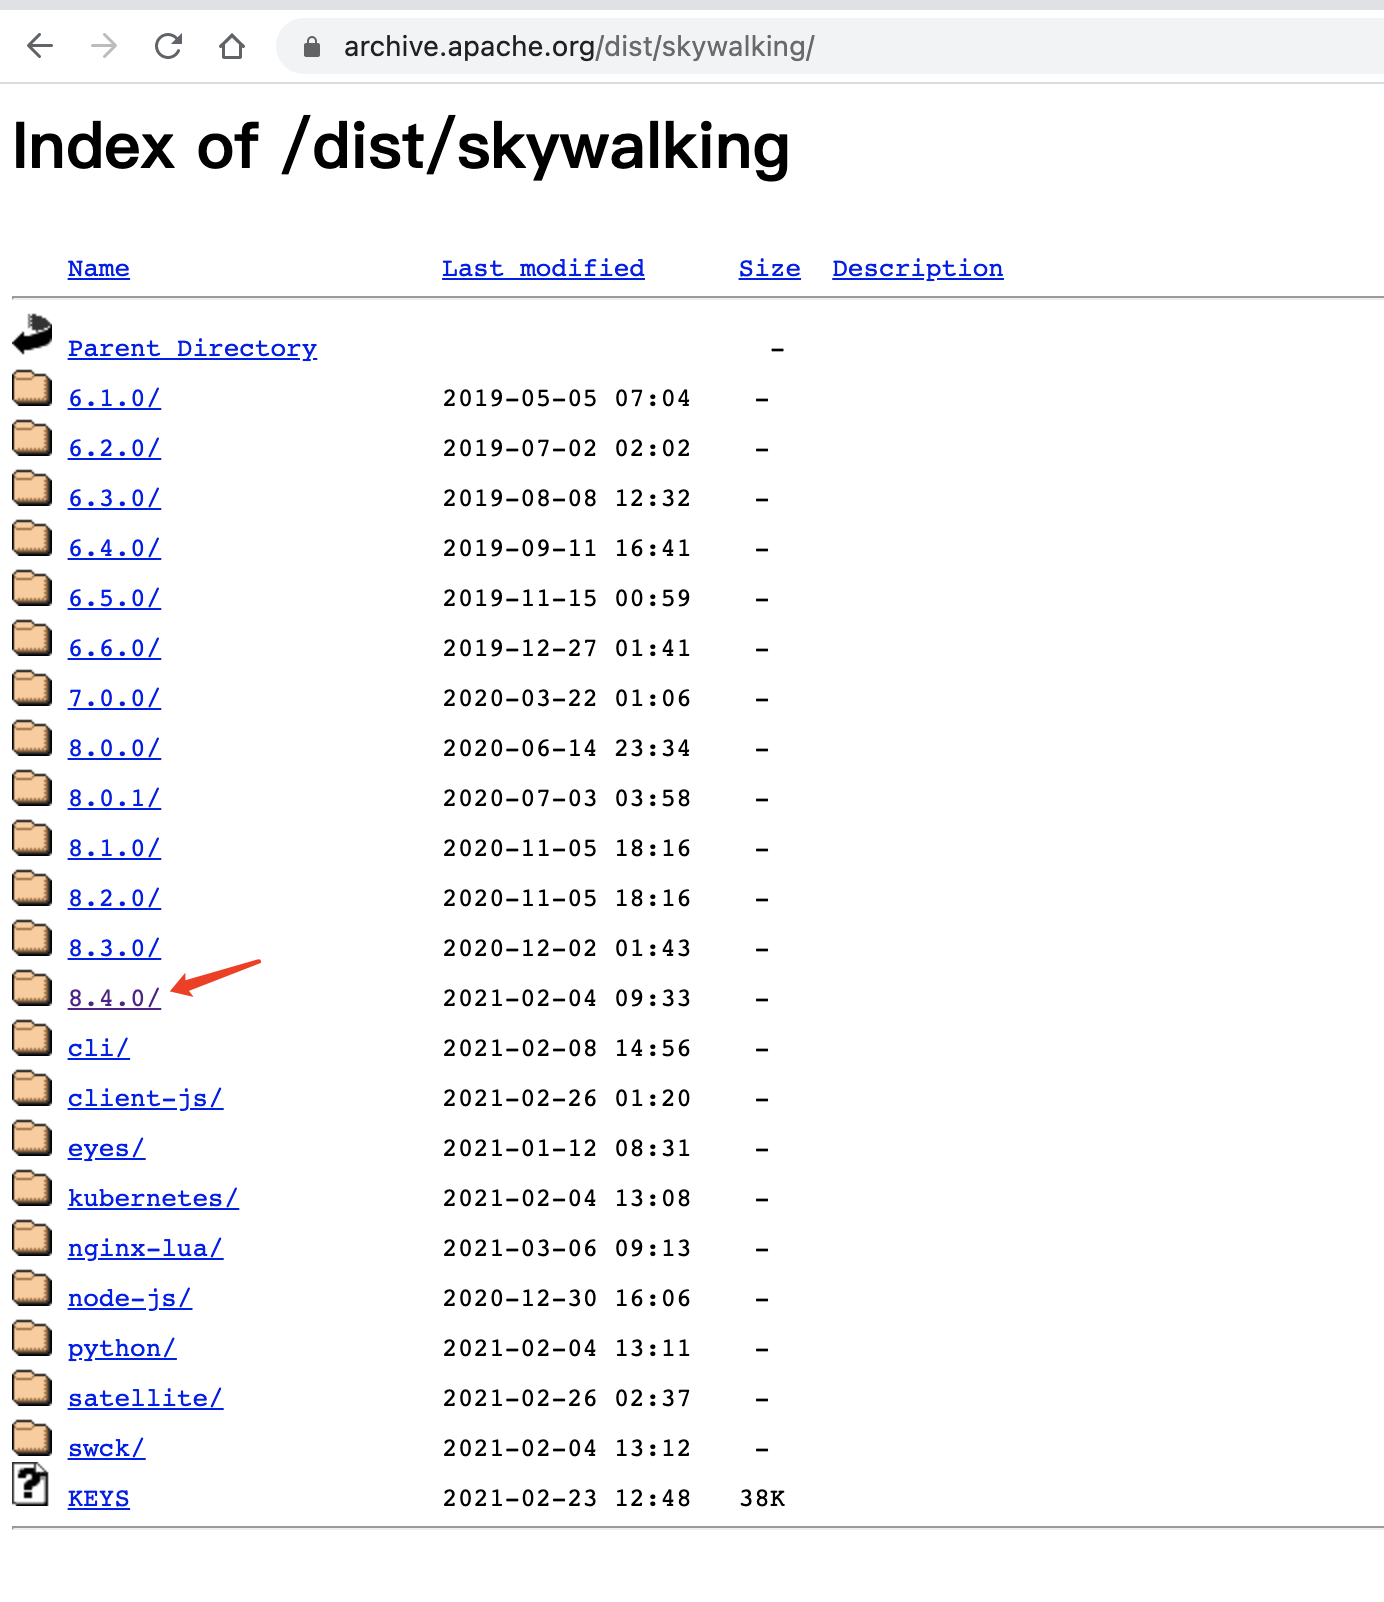Image resolution: width=1384 pixels, height=1602 pixels.
Task: Open the python/ directory link
Action: pyautogui.click(x=122, y=1349)
